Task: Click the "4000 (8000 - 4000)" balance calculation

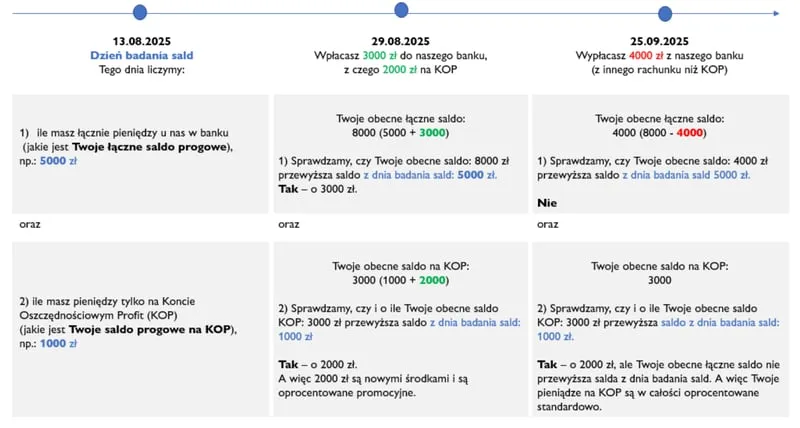Action: pos(660,132)
